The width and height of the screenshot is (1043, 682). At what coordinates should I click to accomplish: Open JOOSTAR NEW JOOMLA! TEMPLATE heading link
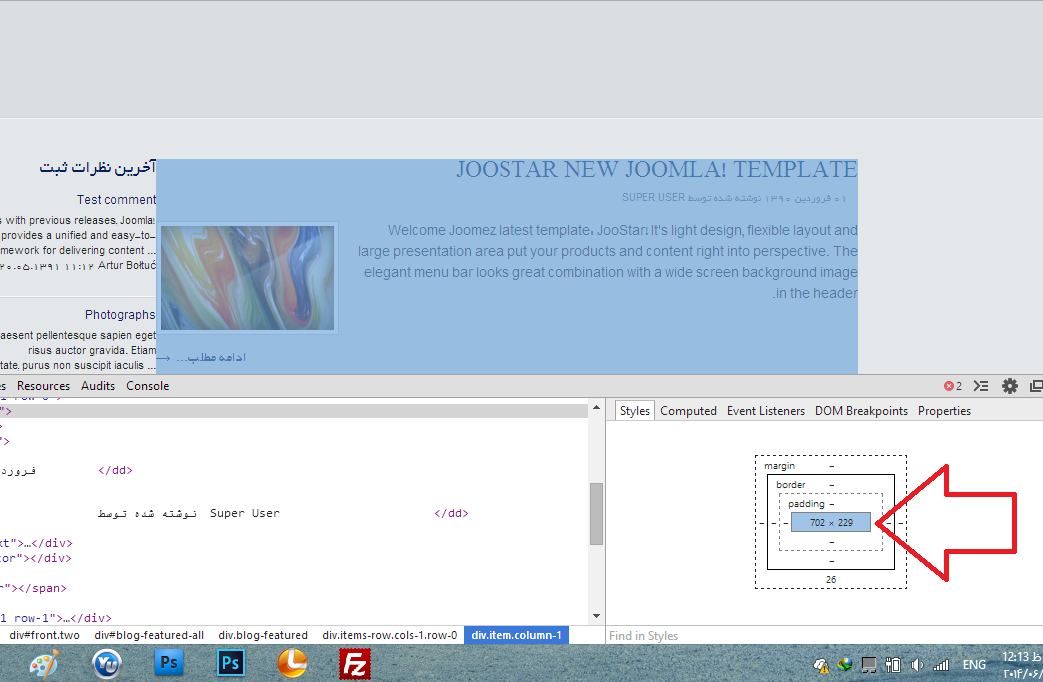coord(657,169)
